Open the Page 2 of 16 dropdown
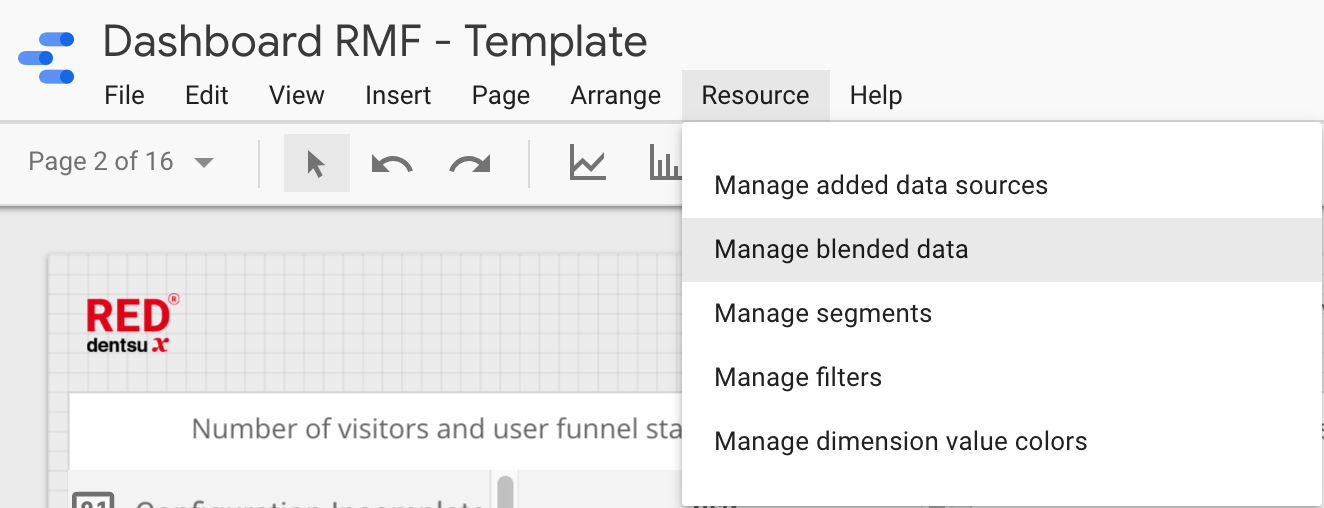 [121, 162]
